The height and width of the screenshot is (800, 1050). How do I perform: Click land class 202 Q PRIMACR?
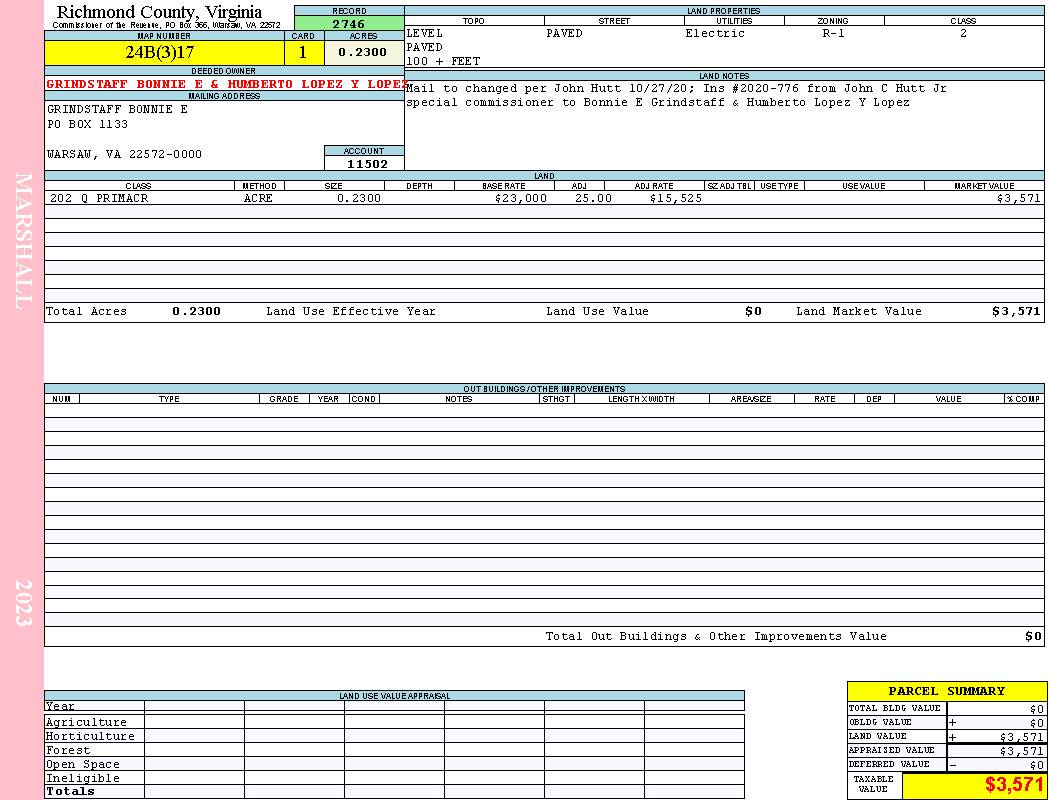(x=99, y=198)
